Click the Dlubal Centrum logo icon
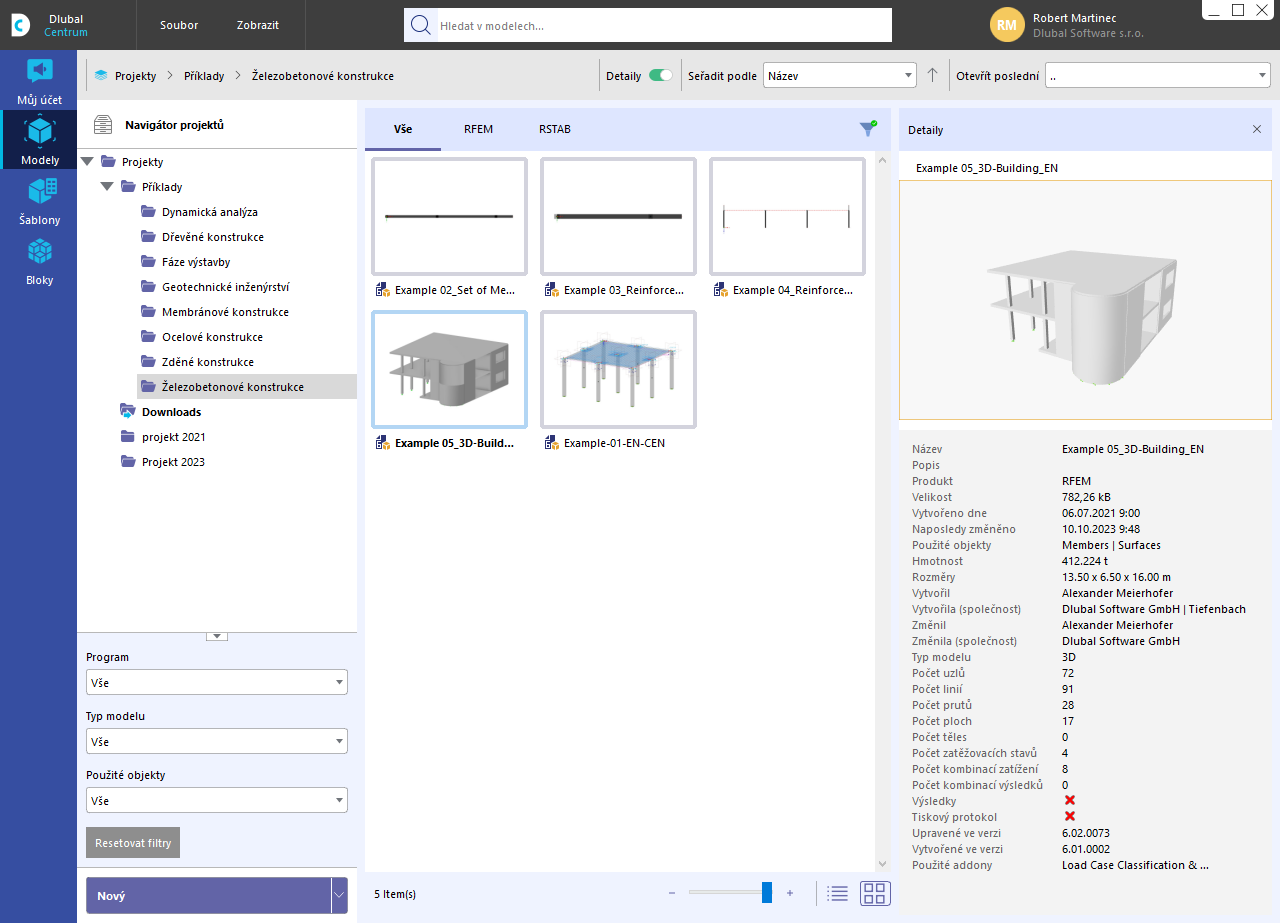Viewport: 1280px width, 923px height. (20, 25)
